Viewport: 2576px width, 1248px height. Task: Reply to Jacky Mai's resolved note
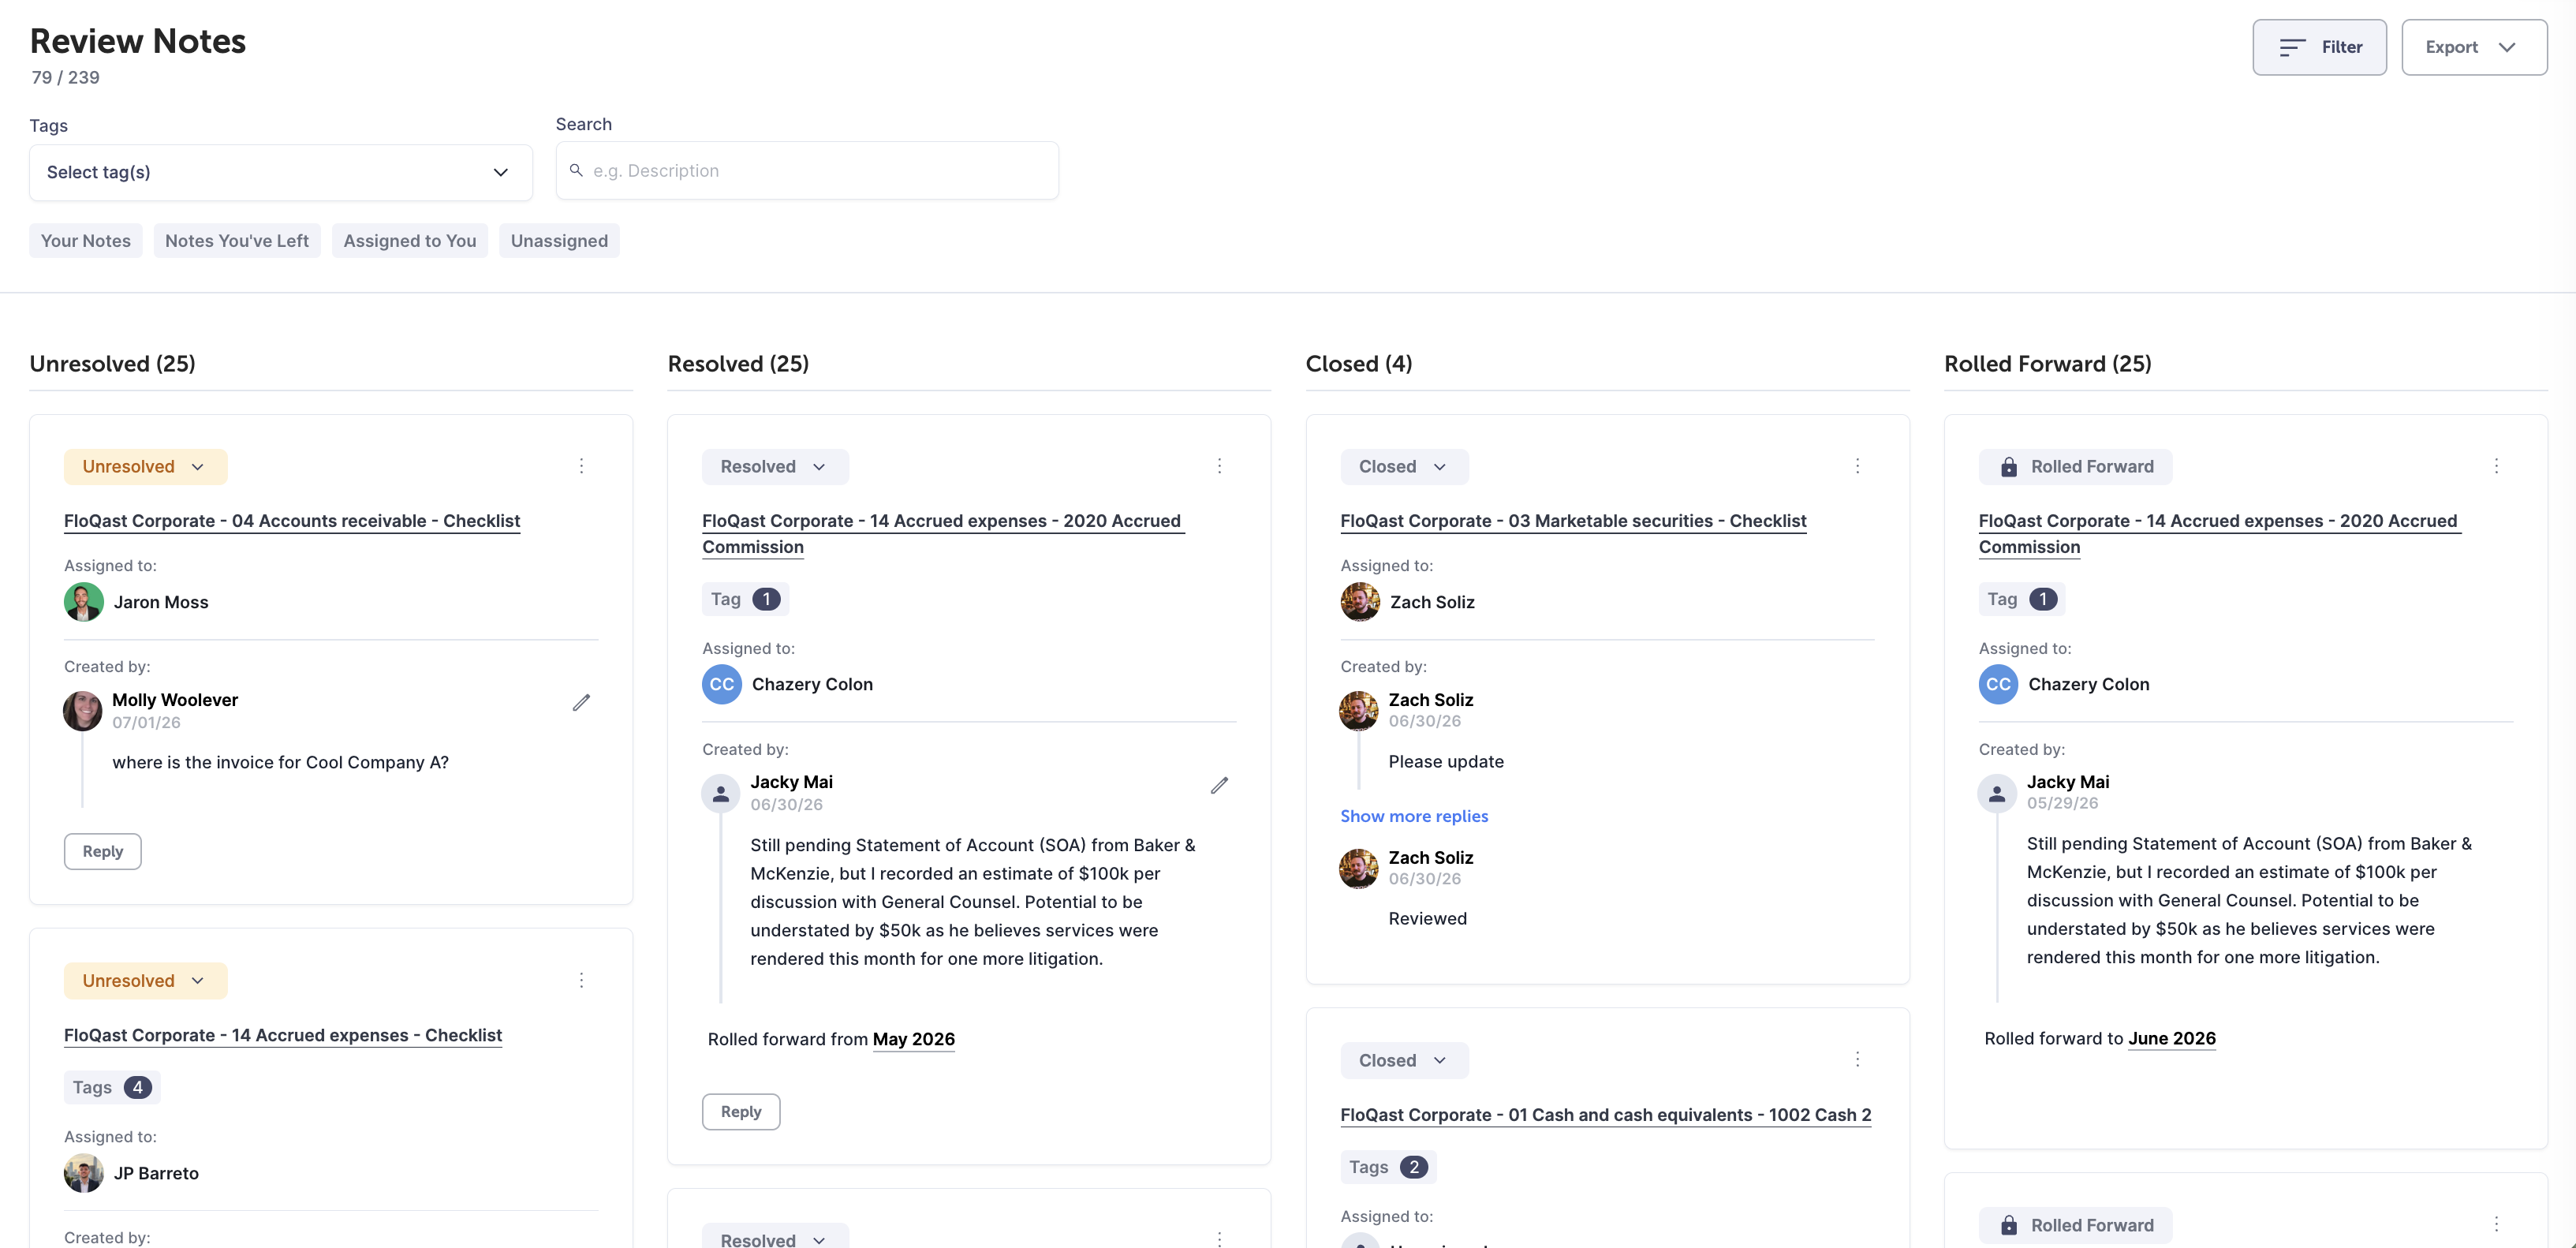[740, 1111]
